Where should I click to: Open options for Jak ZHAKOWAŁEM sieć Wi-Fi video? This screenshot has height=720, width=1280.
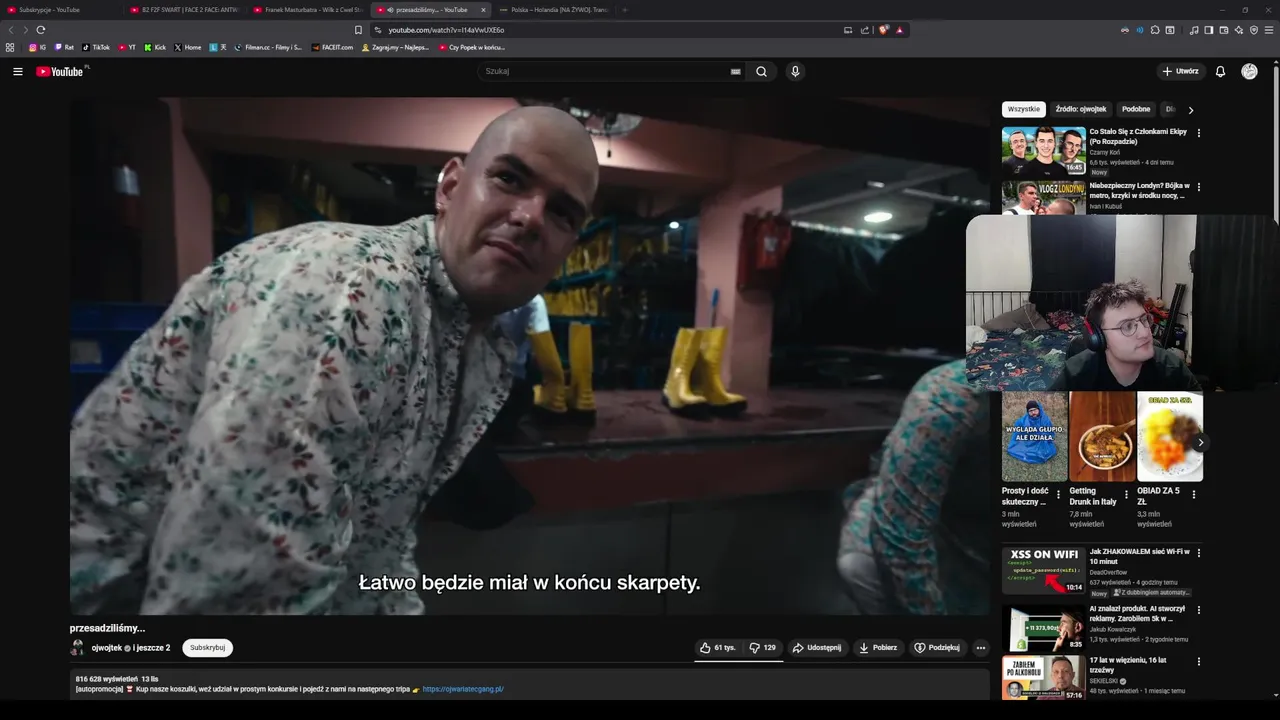click(x=1199, y=552)
